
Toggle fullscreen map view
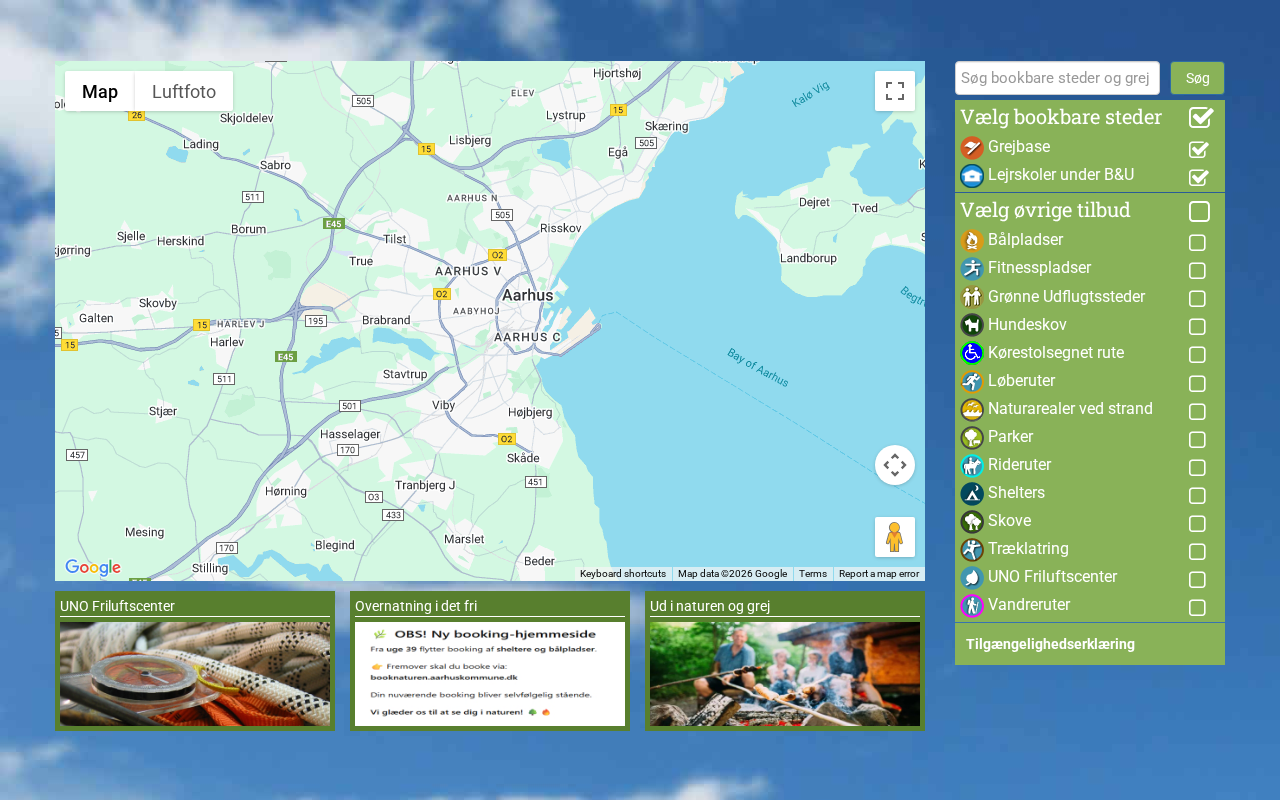(x=895, y=91)
